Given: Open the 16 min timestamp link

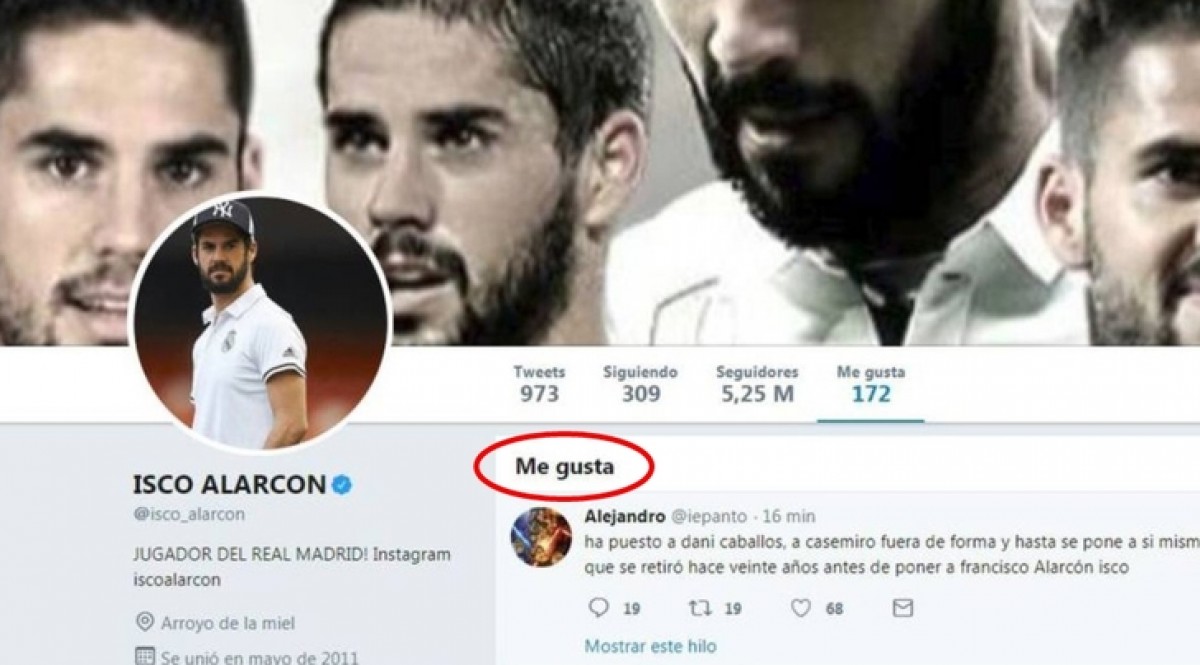Looking at the screenshot, I should pyautogui.click(x=789, y=516).
